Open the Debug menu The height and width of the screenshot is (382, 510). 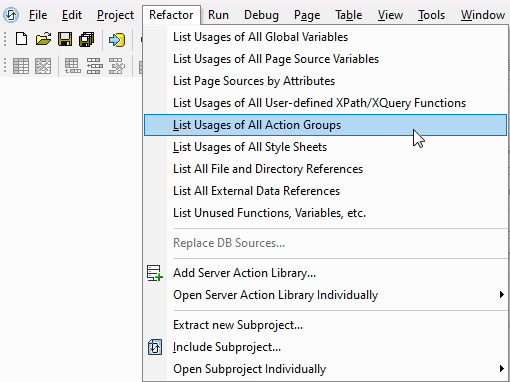tap(261, 15)
